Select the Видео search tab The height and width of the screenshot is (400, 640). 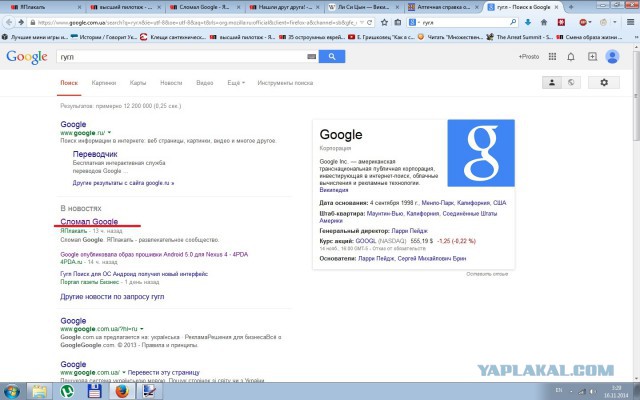204,83
